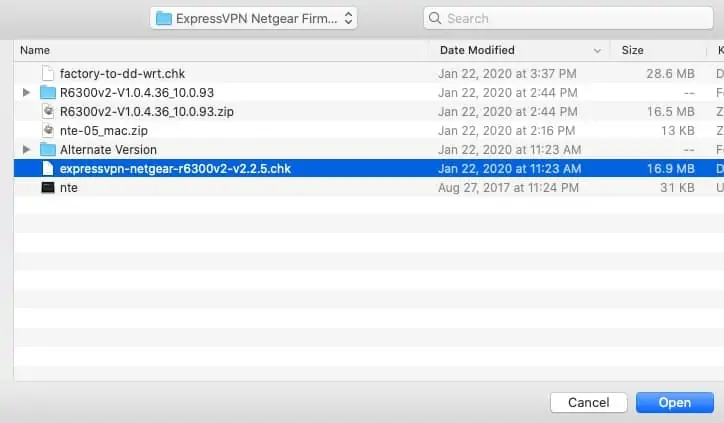Click the Date Modified sort chevron

coord(597,50)
